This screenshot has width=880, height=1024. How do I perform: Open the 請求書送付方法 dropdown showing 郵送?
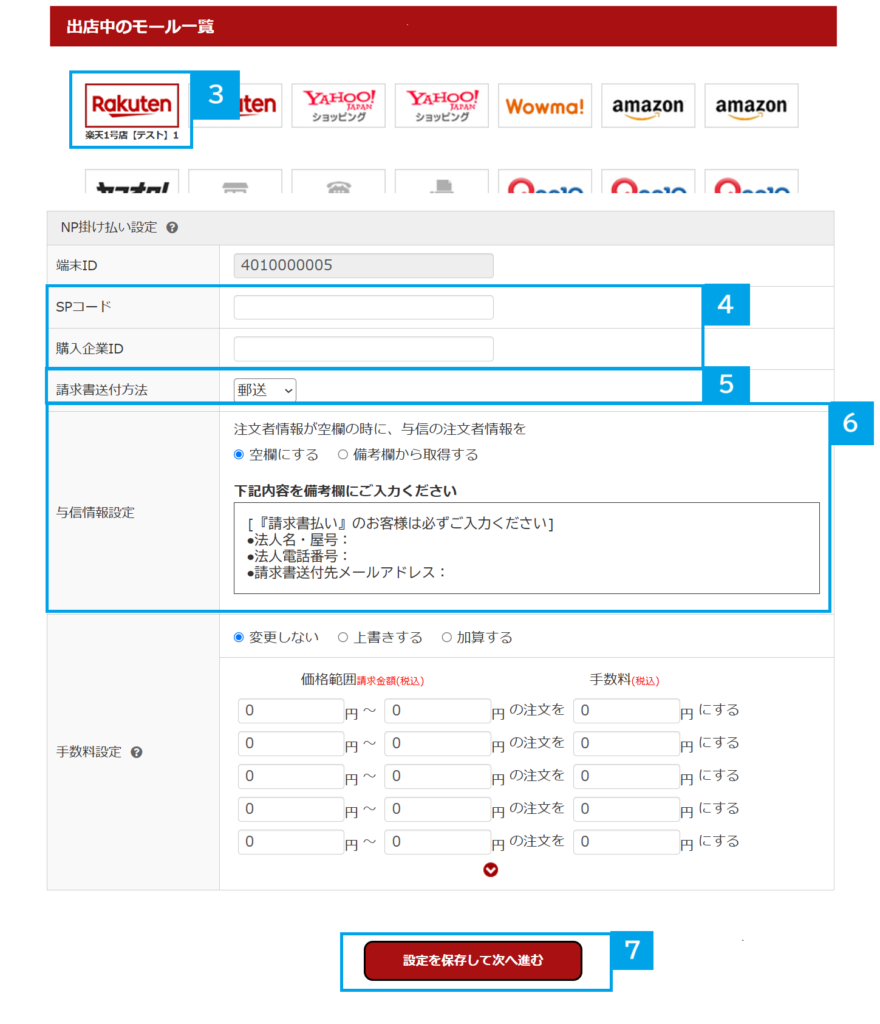(x=265, y=391)
